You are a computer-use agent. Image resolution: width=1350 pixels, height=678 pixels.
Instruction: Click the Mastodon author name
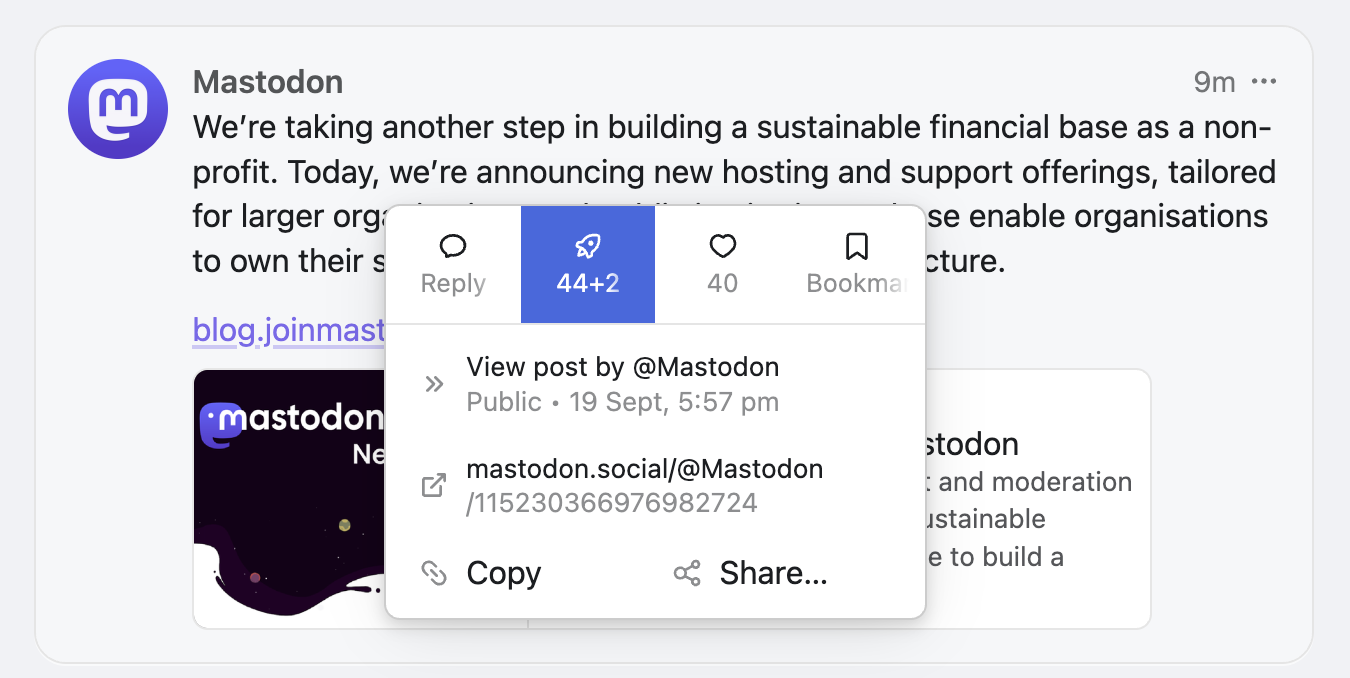pos(268,82)
